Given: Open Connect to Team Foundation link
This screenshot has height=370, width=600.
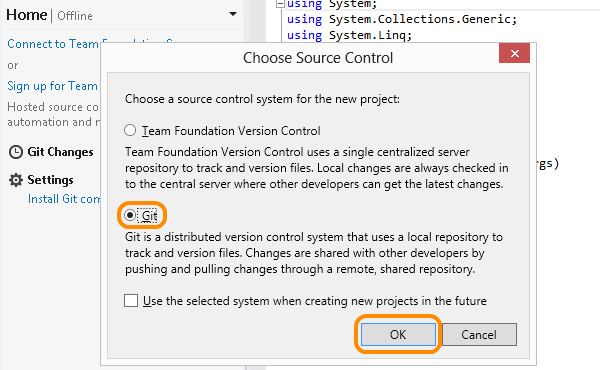Looking at the screenshot, I should point(54,44).
